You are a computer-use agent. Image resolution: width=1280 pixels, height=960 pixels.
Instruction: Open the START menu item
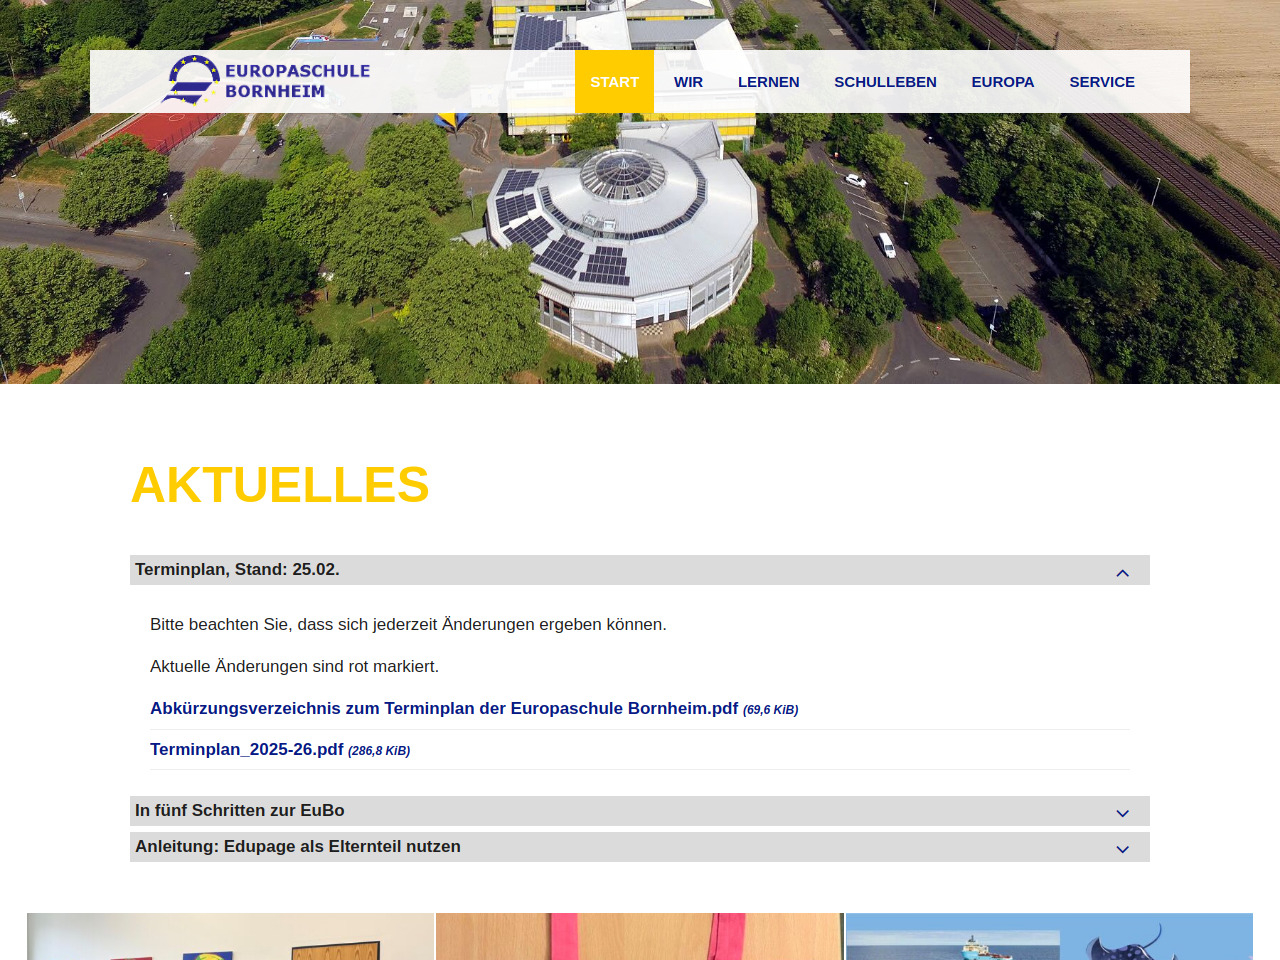pos(614,82)
